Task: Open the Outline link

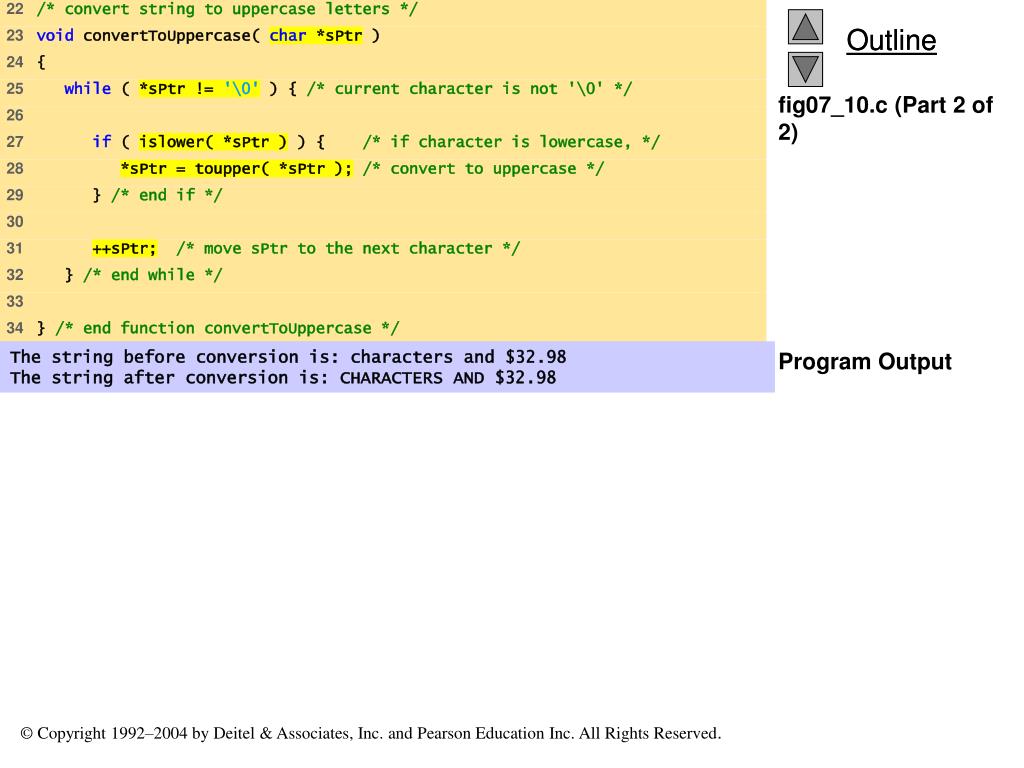Action: pyautogui.click(x=891, y=40)
